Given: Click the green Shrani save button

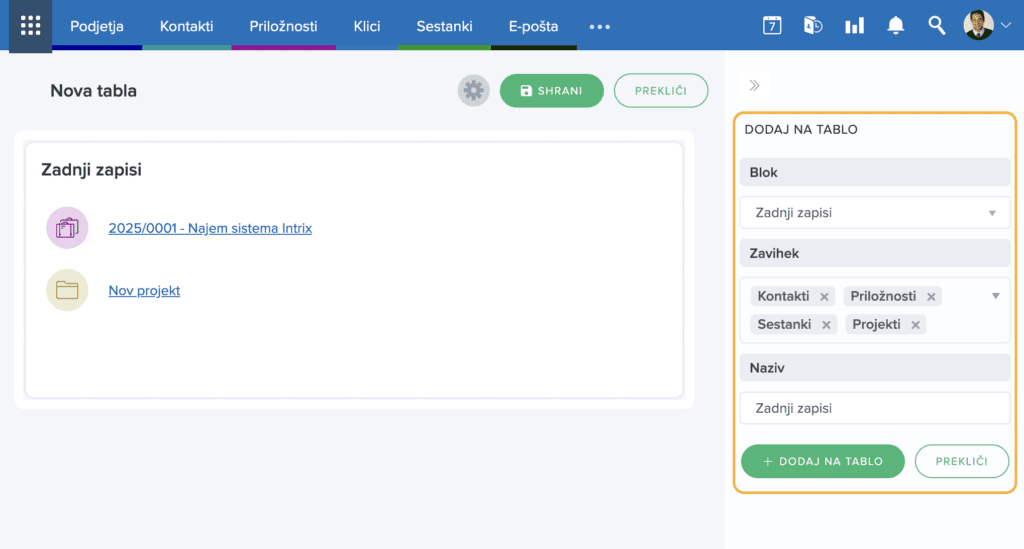Looking at the screenshot, I should click(x=551, y=91).
